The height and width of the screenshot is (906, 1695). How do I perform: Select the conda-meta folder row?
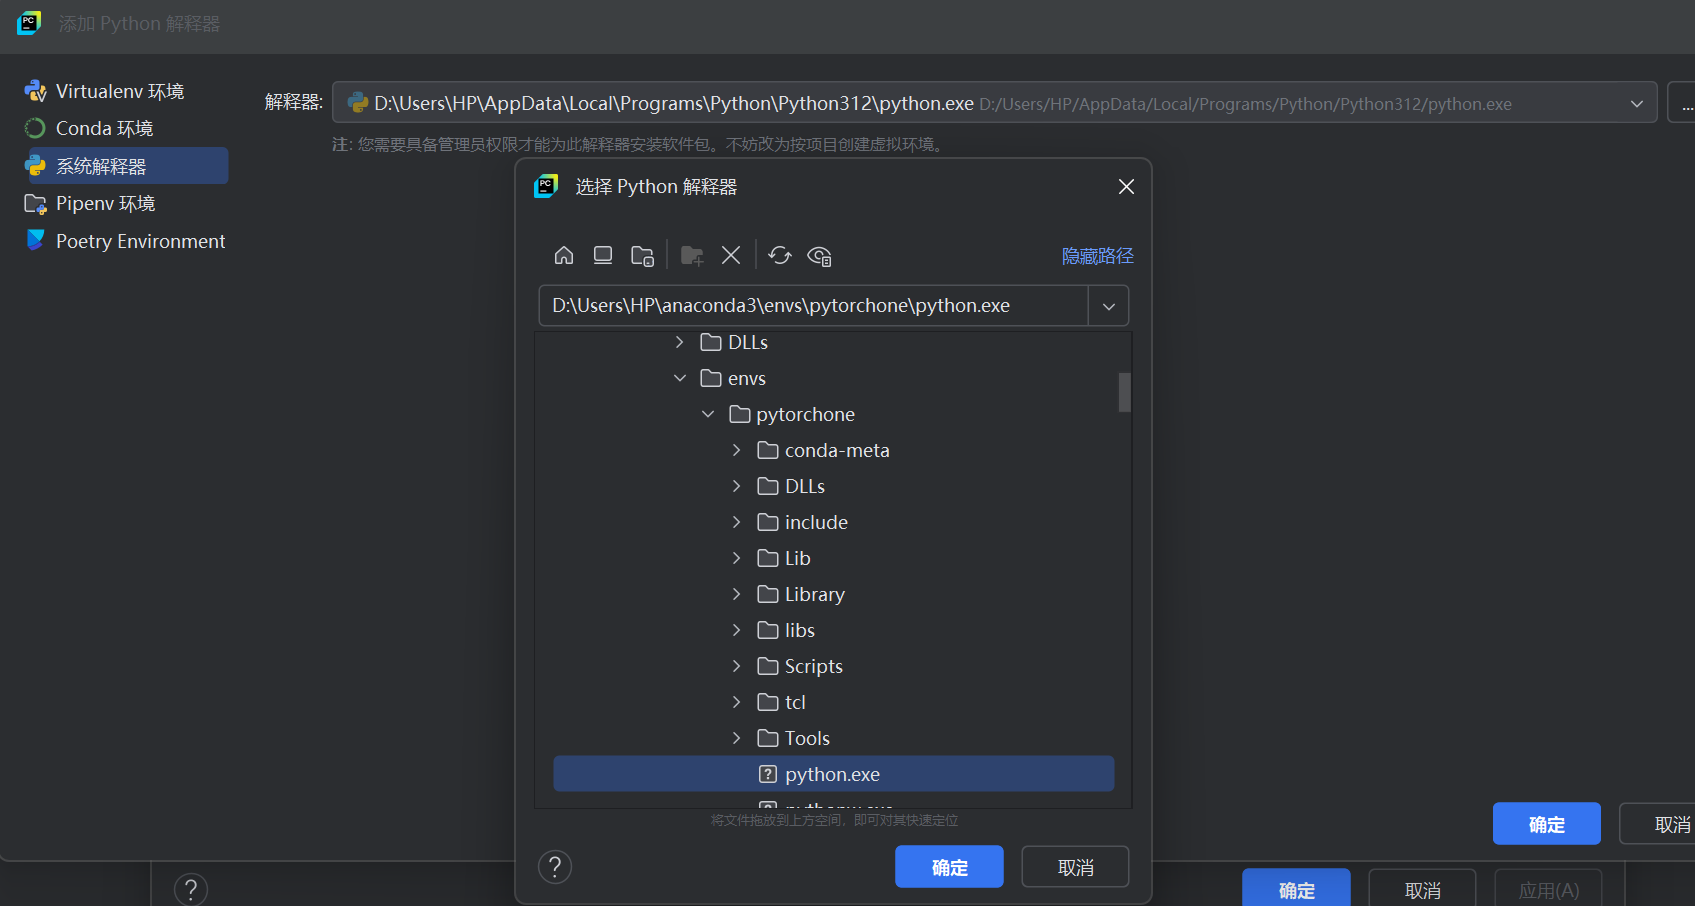coord(833,450)
